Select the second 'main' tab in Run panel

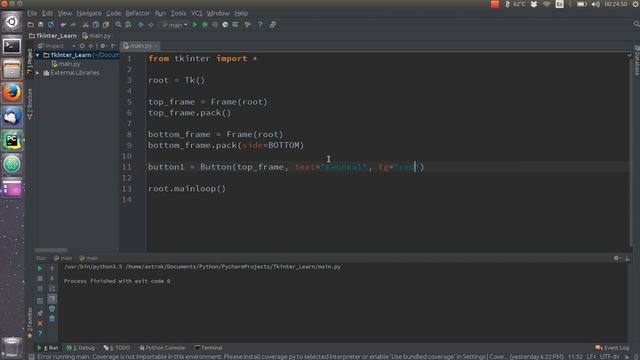(x=89, y=258)
